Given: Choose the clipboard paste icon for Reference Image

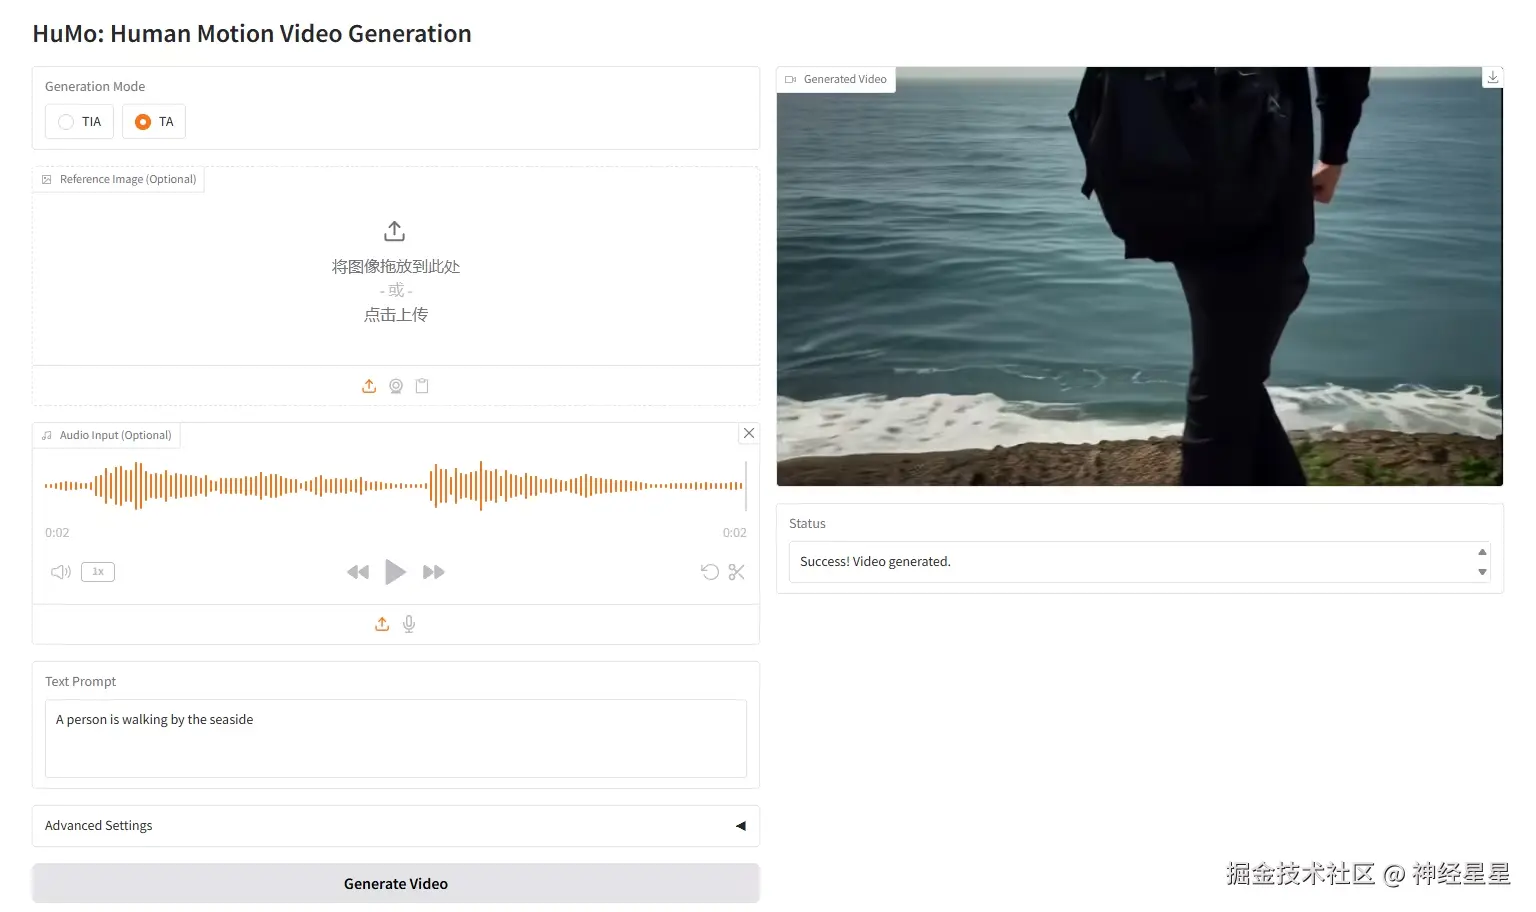Looking at the screenshot, I should [x=422, y=386].
